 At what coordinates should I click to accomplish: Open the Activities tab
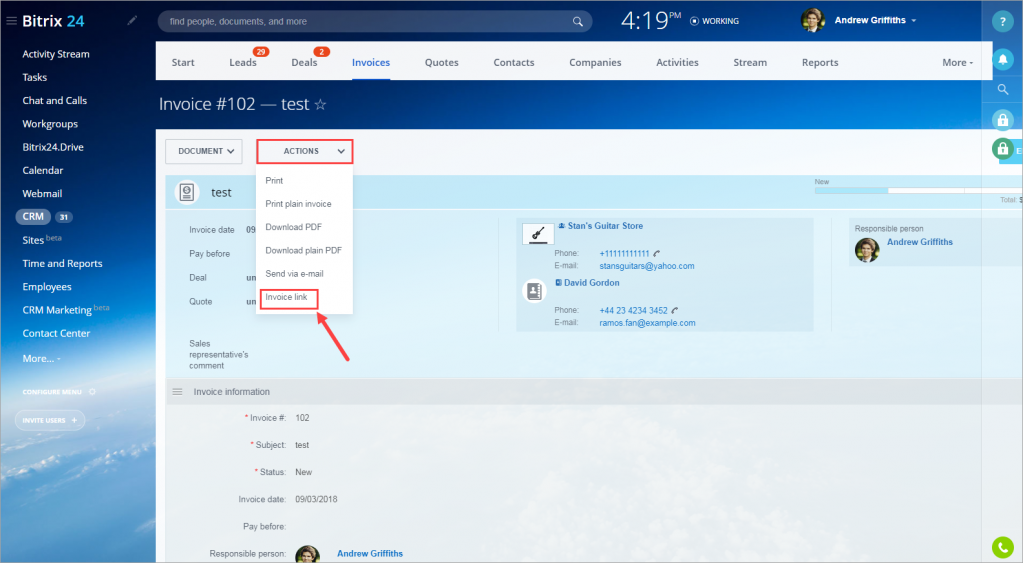(x=677, y=63)
